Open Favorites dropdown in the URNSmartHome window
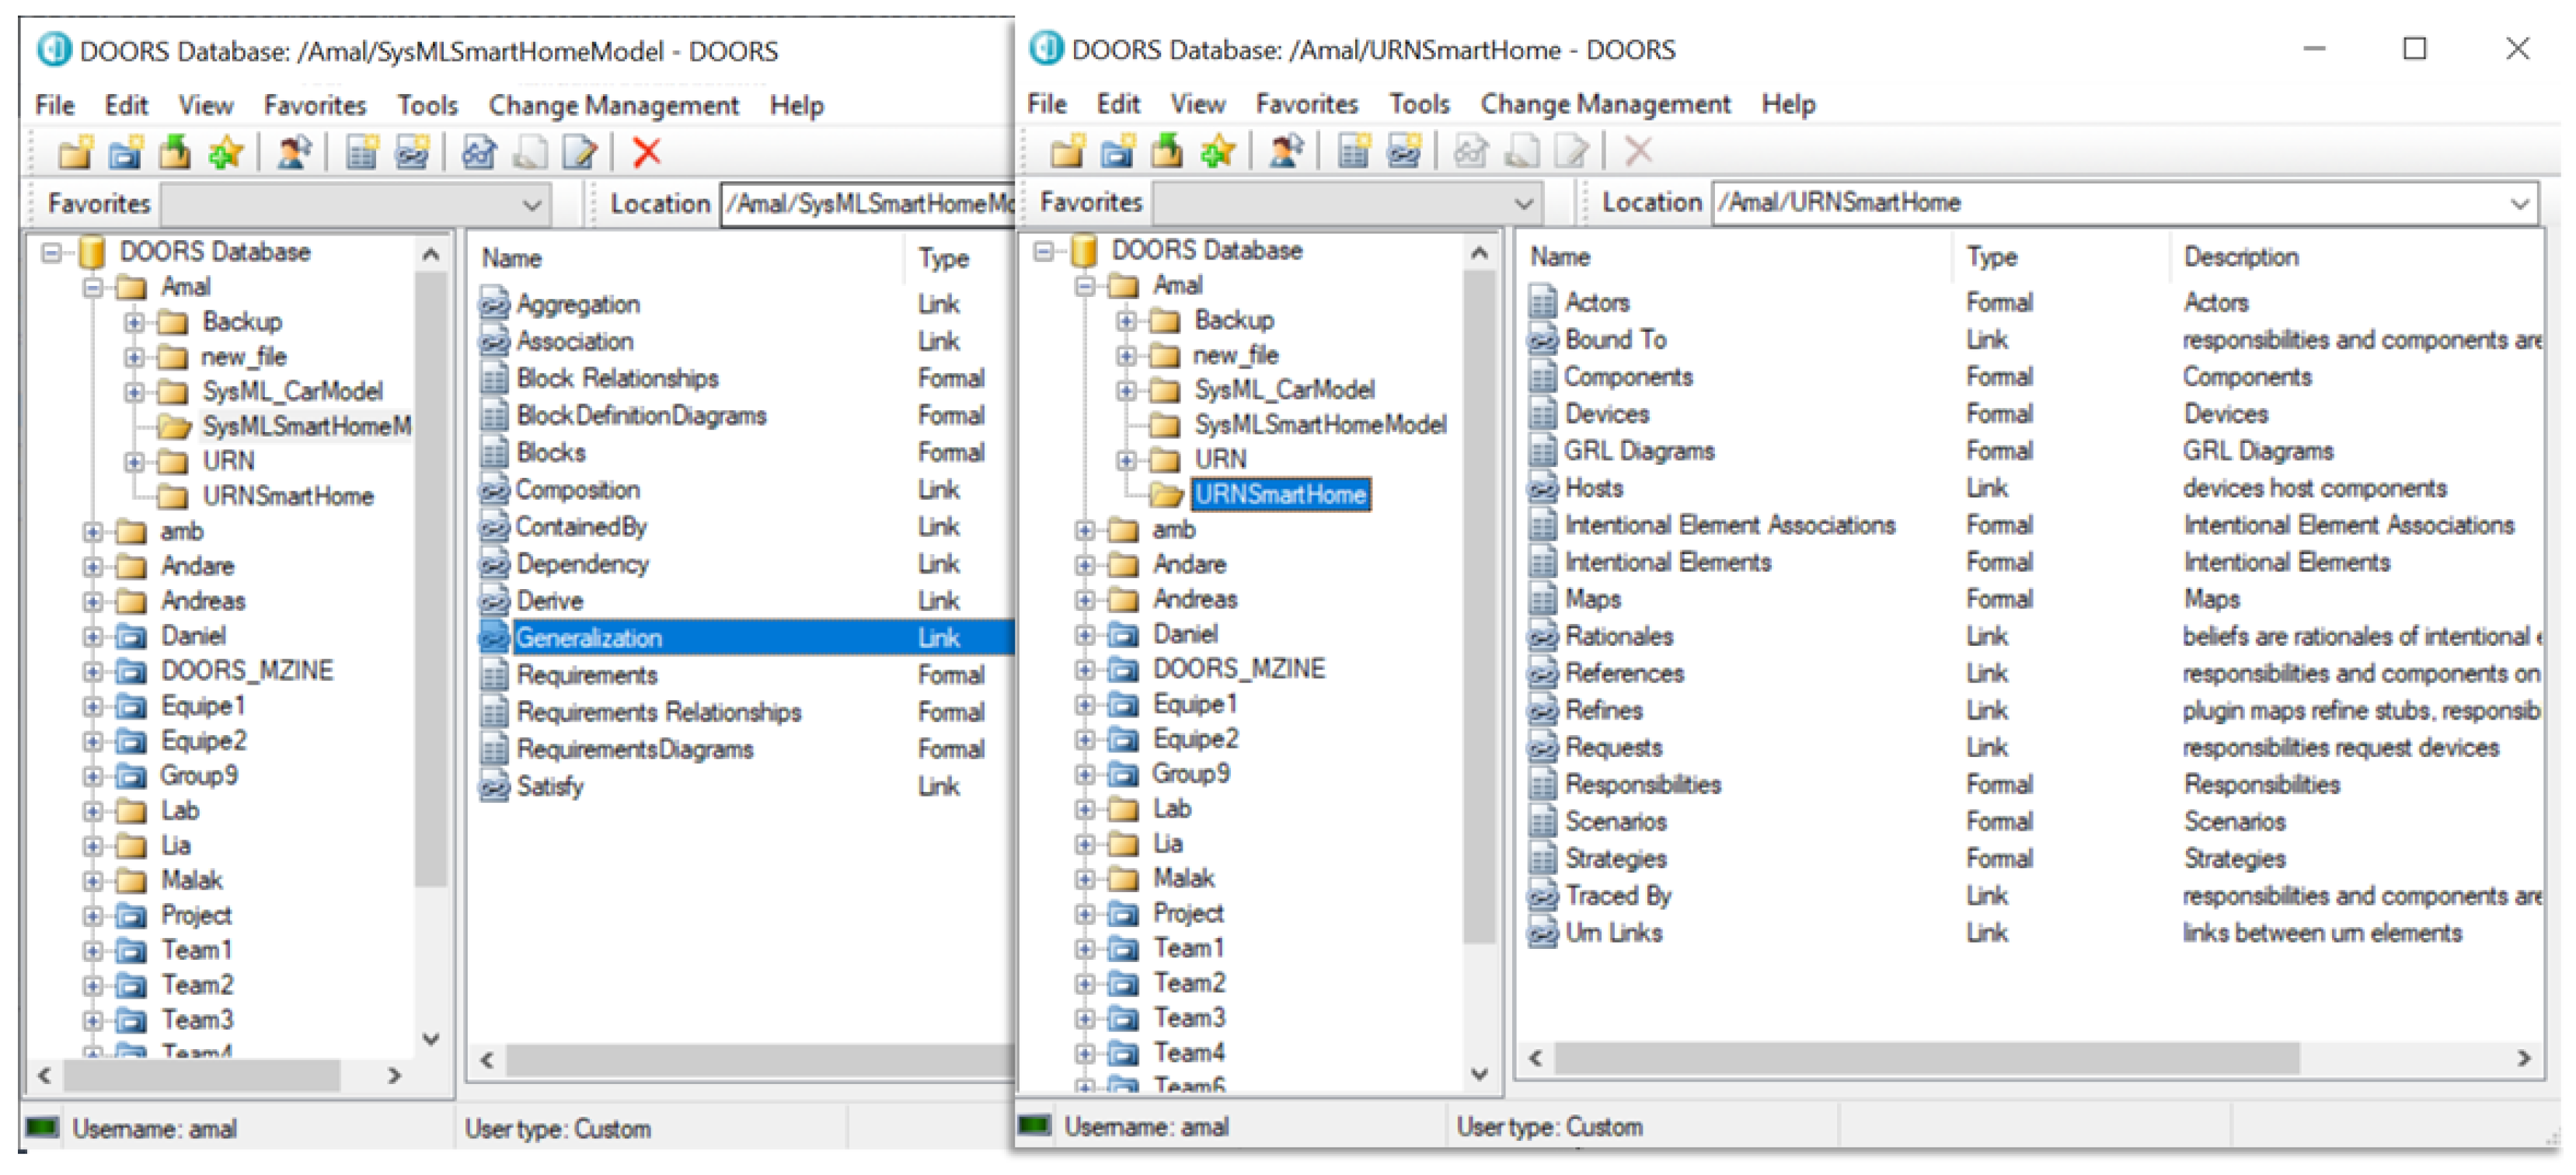This screenshot has width=2576, height=1175. tap(1523, 203)
